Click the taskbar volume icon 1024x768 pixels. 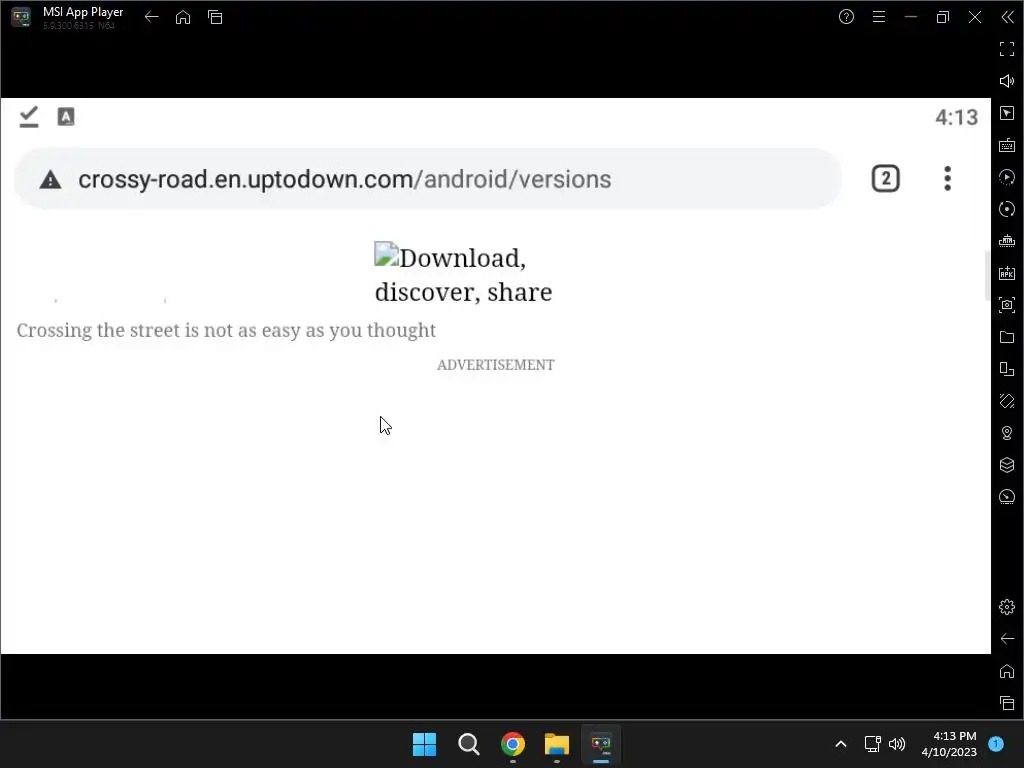point(897,744)
